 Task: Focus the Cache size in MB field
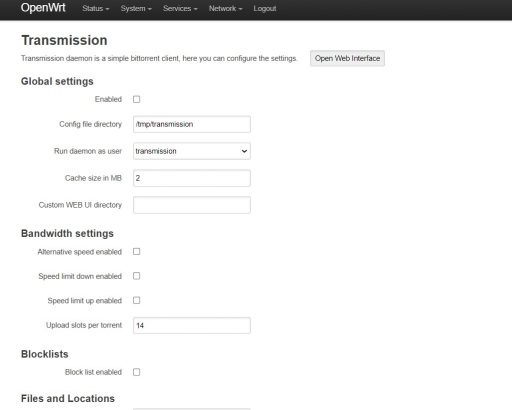pos(192,178)
